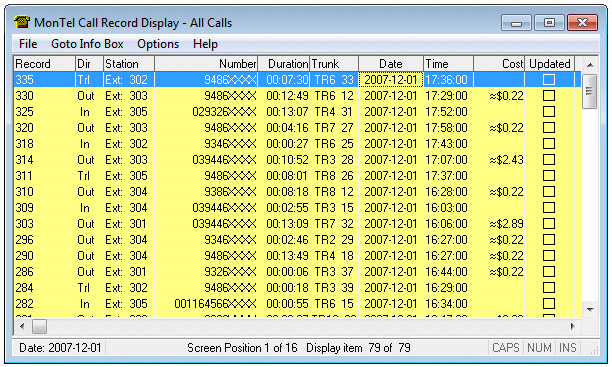Minimize the MonTel Call Record window
This screenshot has height=367, width=612.
tap(516, 23)
